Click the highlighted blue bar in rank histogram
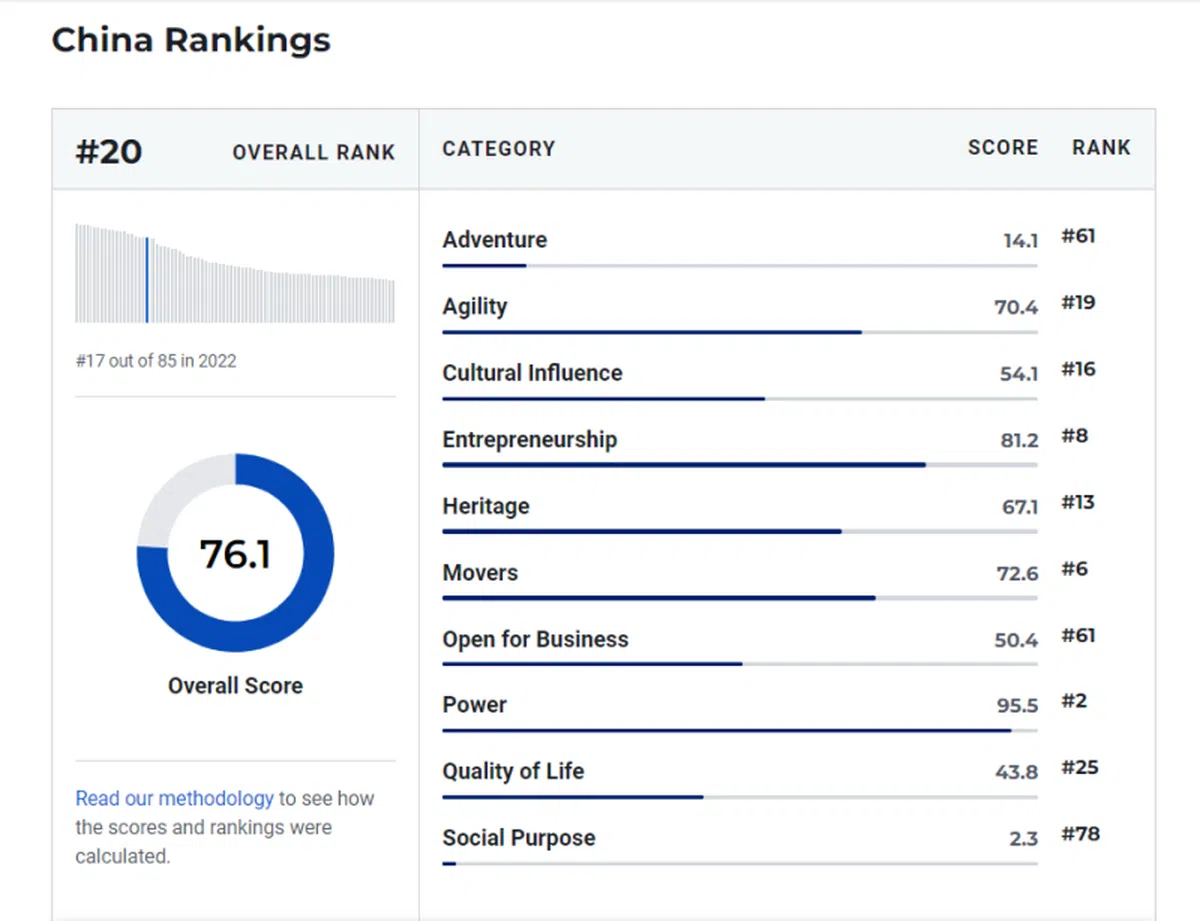 147,280
